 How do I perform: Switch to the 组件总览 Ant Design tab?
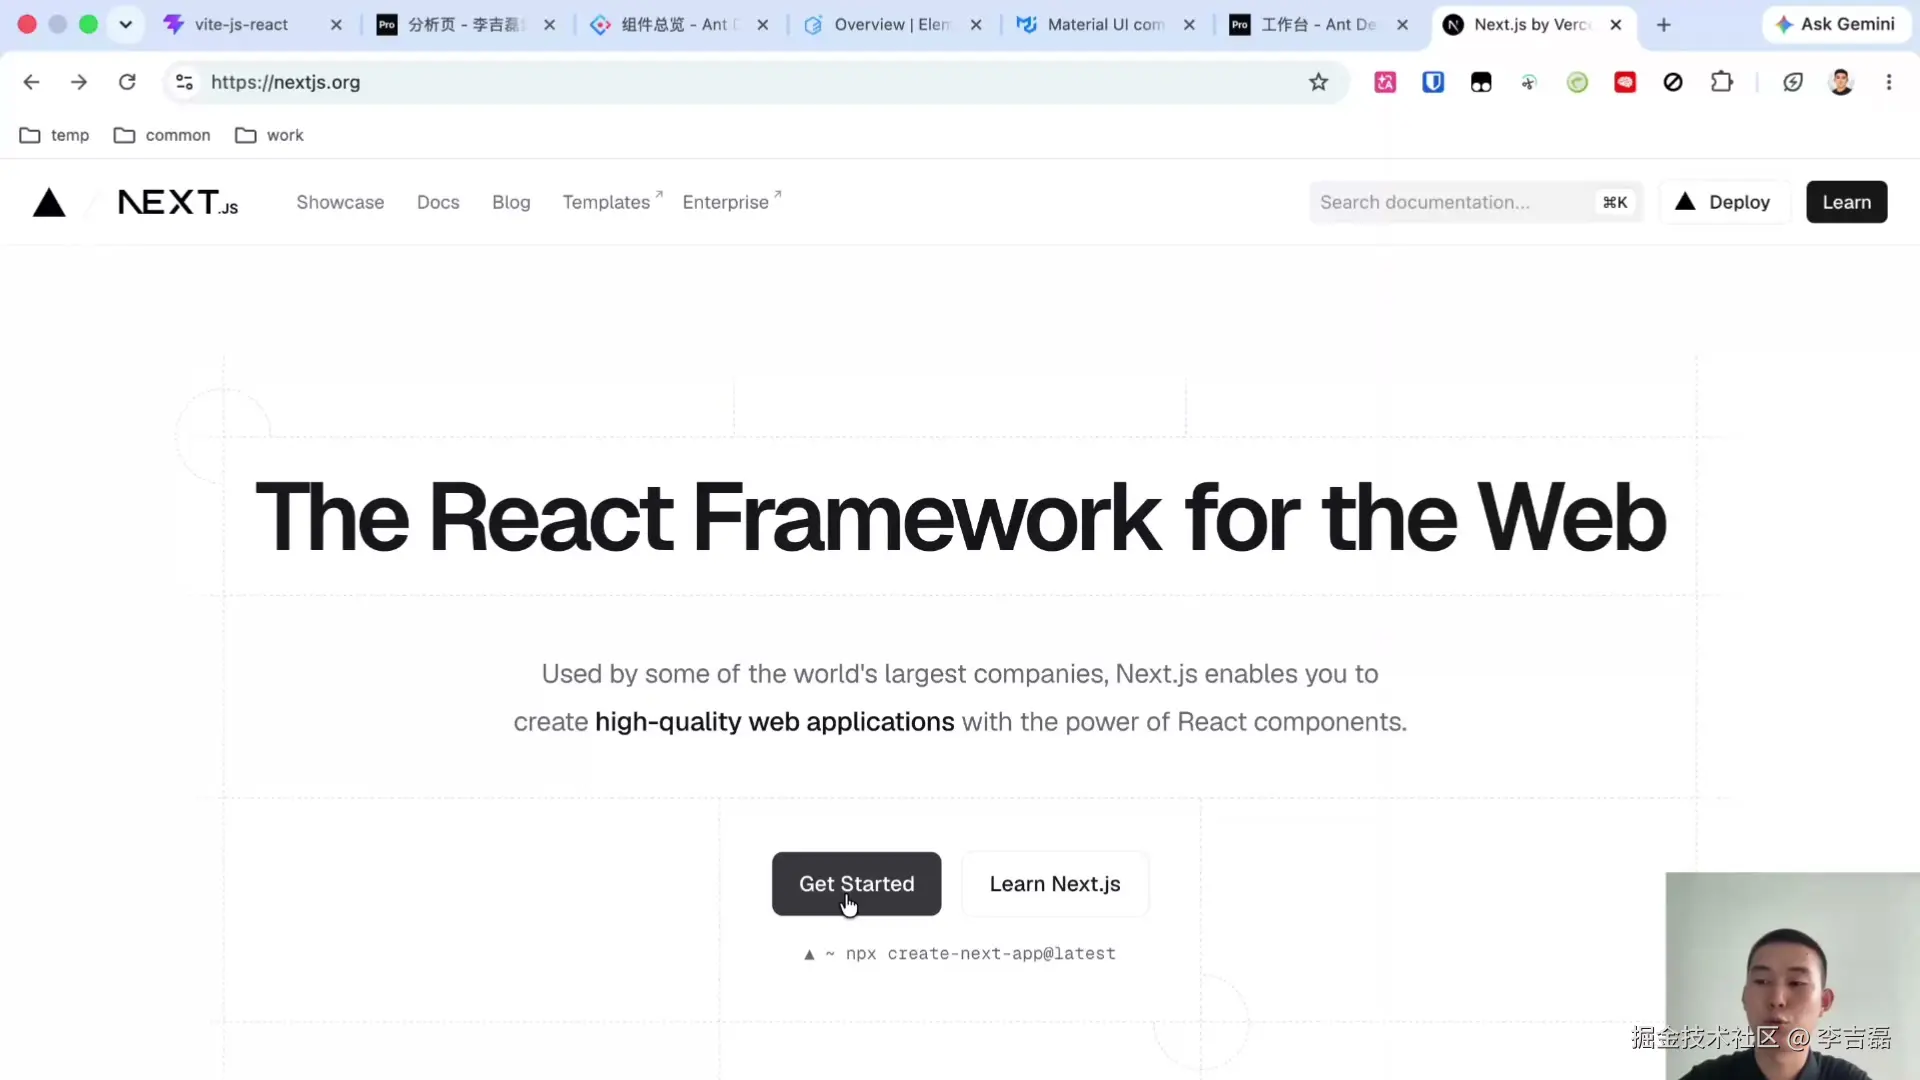[680, 25]
